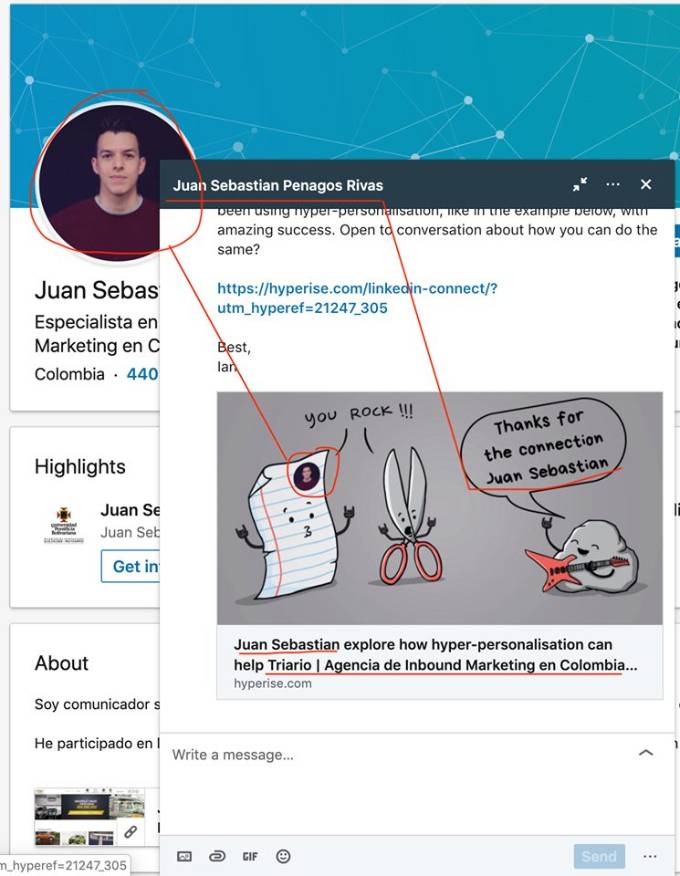Open the GIF picker
The image size is (680, 876).
coord(250,856)
